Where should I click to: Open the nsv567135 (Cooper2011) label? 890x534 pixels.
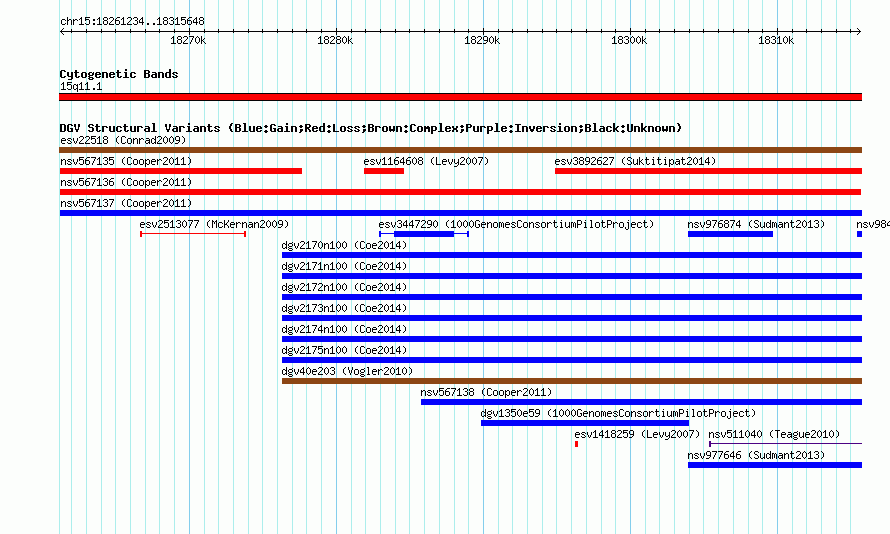(126, 162)
